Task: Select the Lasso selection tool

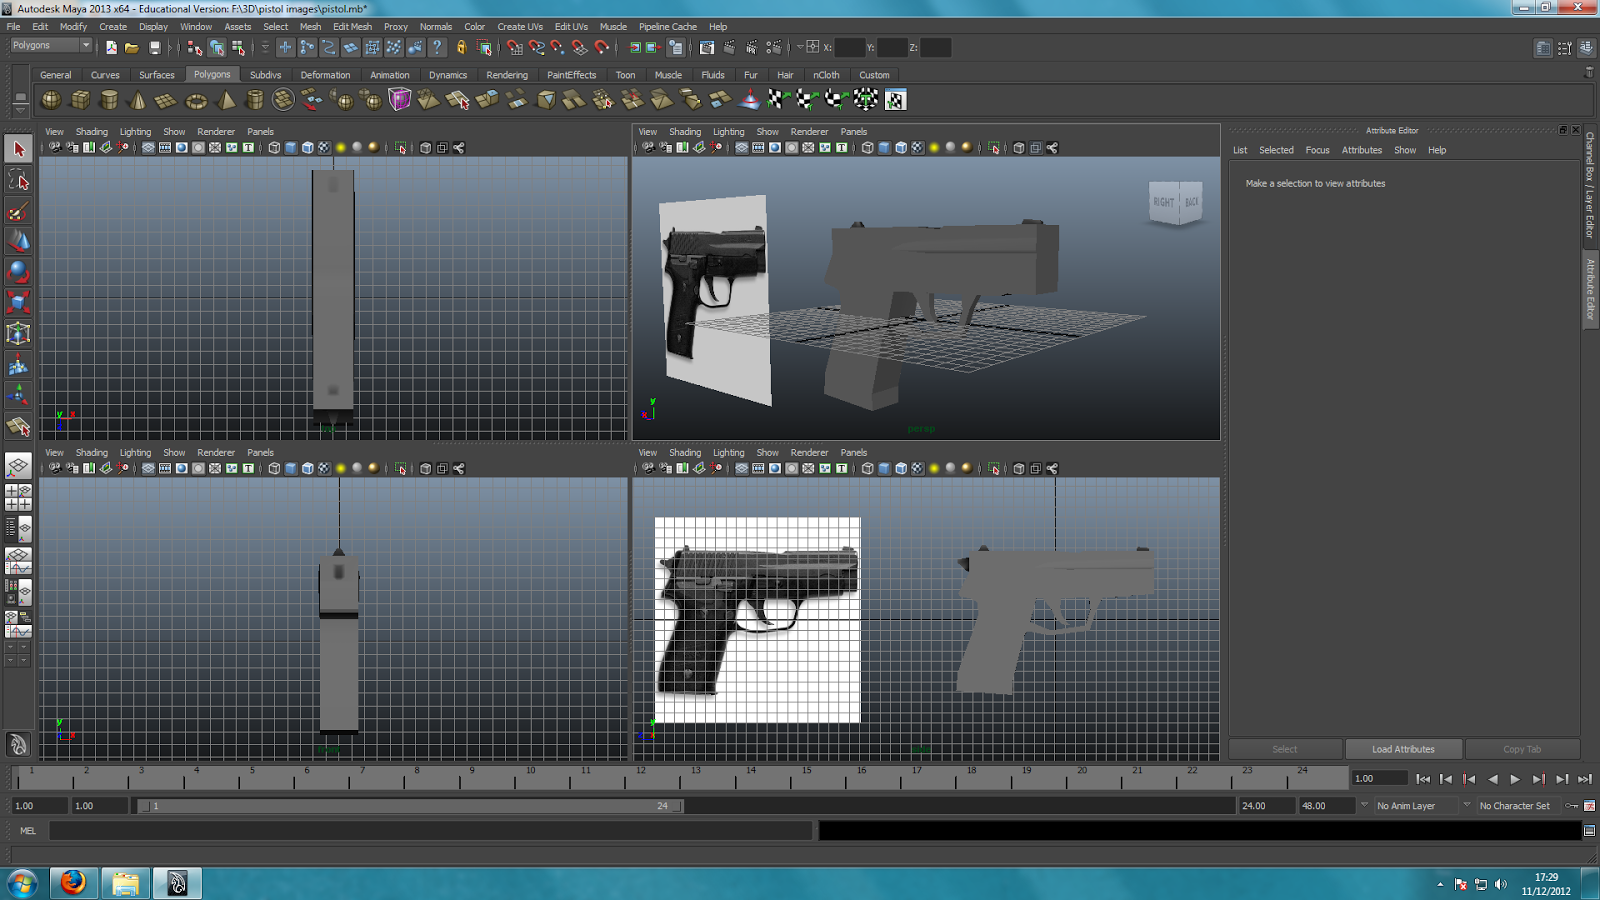Action: (x=17, y=181)
